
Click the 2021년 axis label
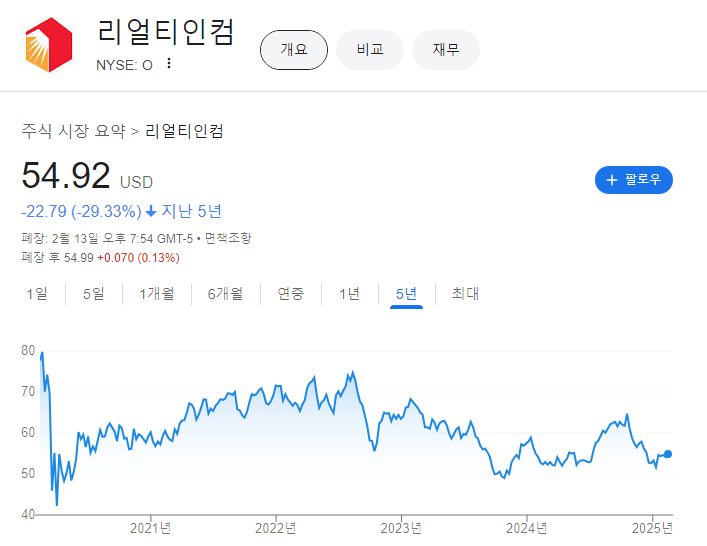pos(151,528)
